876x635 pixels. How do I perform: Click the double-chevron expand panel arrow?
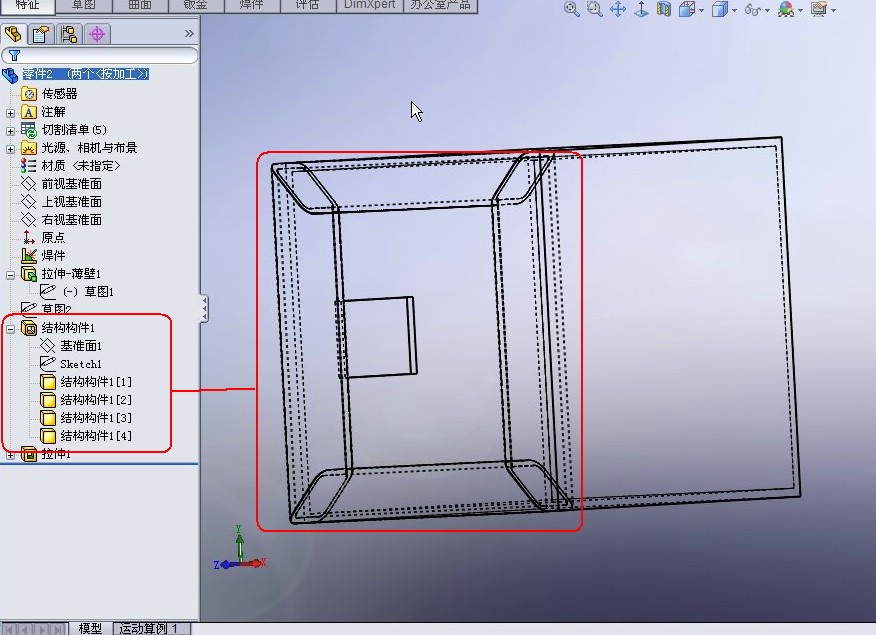coord(189,34)
